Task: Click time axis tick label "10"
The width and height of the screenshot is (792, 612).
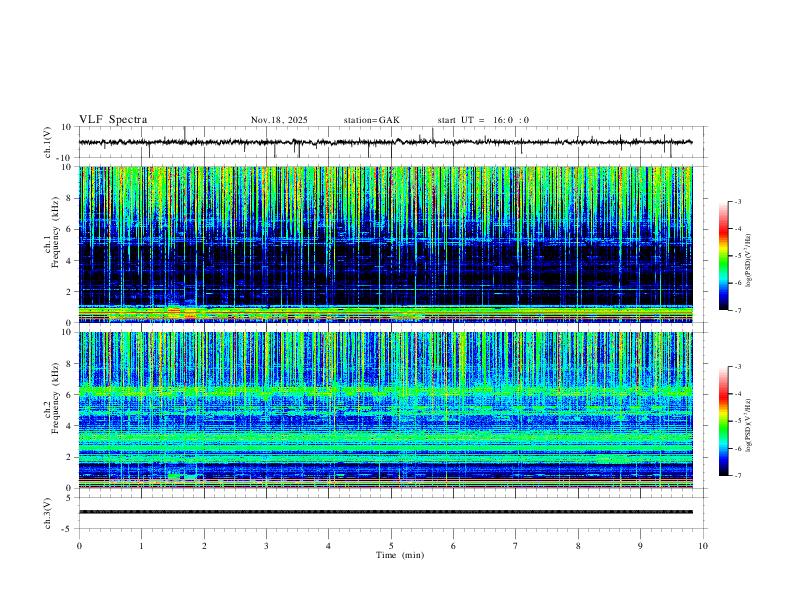Action: tap(703, 546)
